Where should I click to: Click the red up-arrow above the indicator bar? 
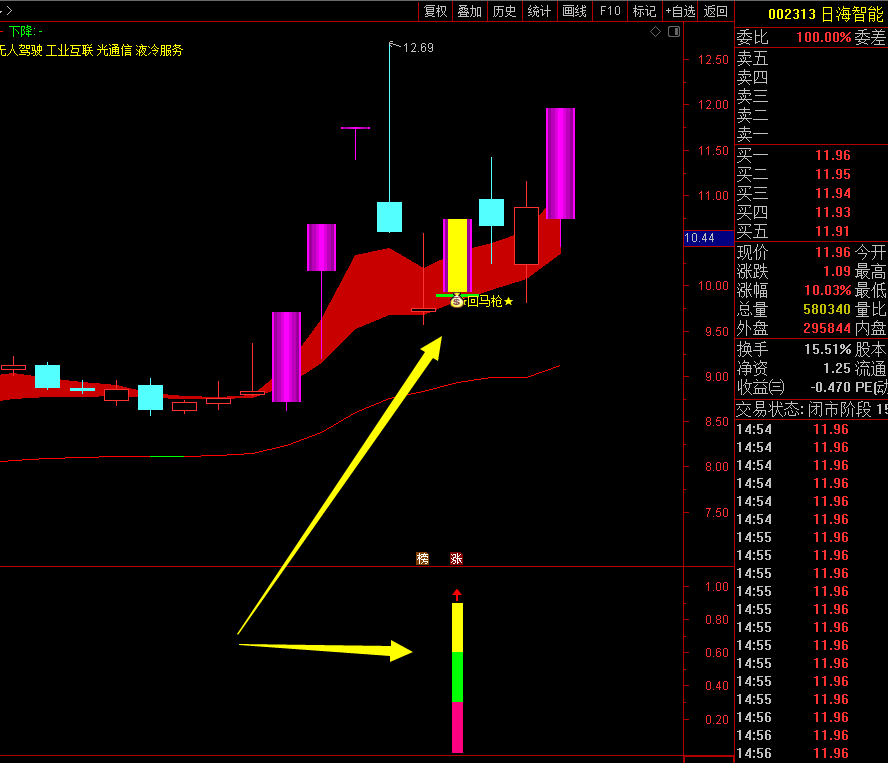[457, 595]
